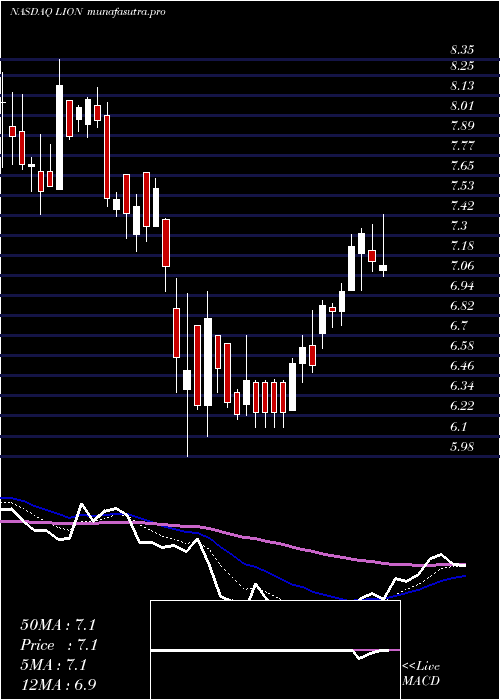500x700 pixels.
Task: Click the 12MA : 6.9 readout
Action: 59,684
